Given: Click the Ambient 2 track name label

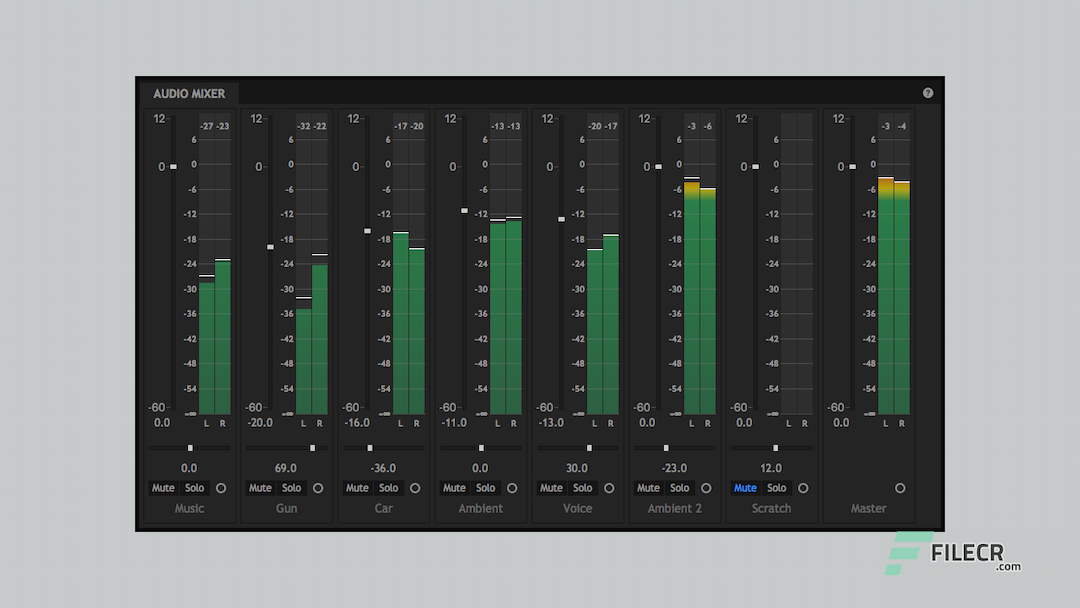Looking at the screenshot, I should 674,508.
